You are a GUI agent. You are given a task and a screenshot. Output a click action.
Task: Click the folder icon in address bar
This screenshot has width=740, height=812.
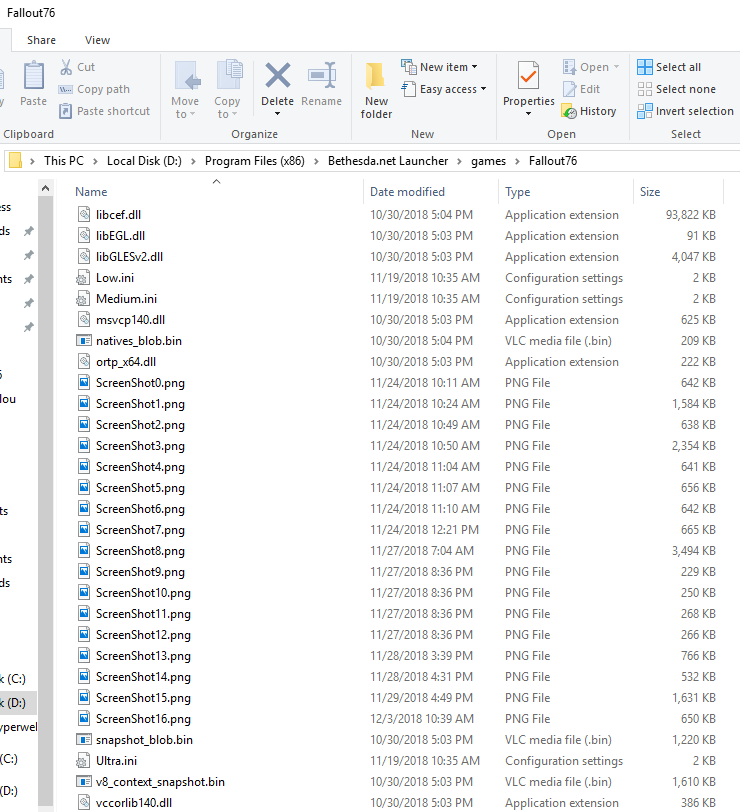pyautogui.click(x=16, y=161)
